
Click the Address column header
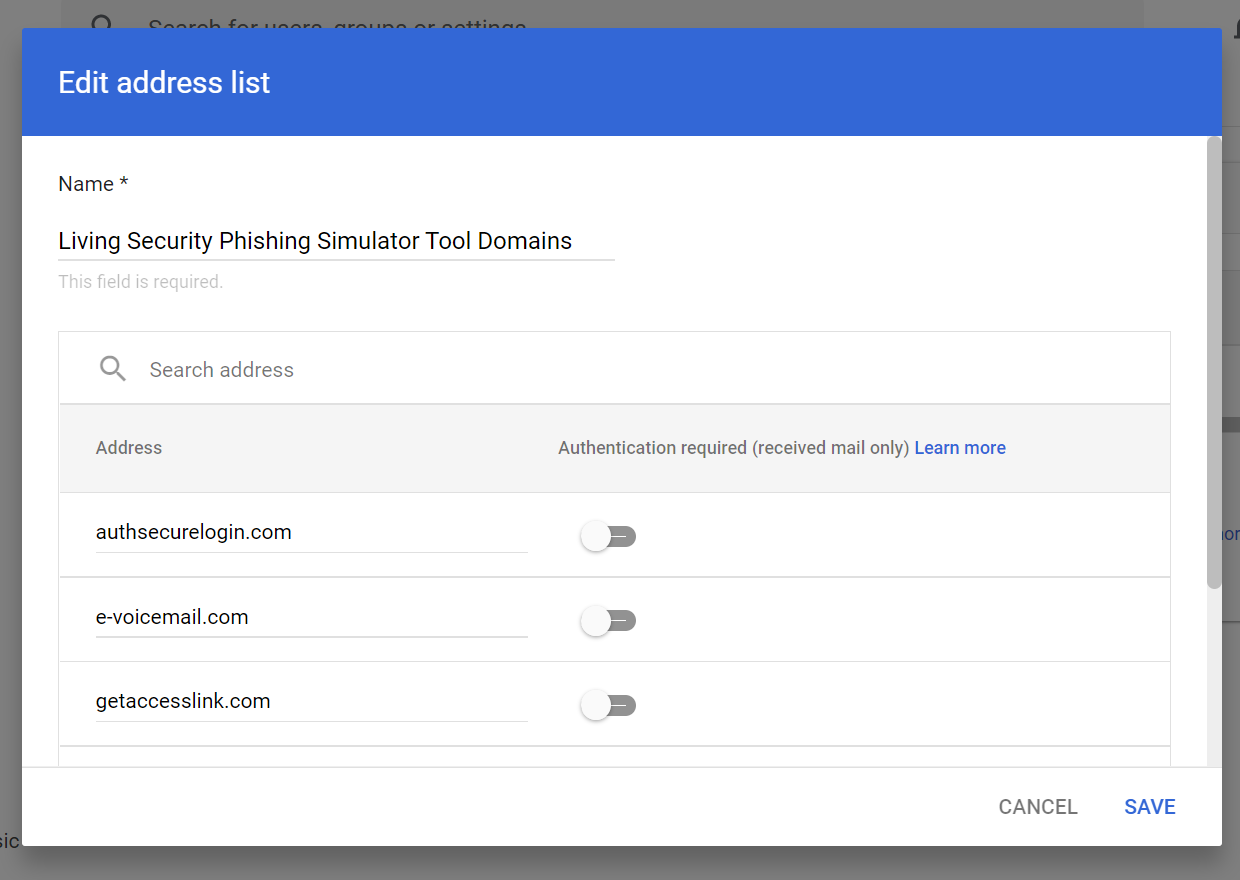129,448
